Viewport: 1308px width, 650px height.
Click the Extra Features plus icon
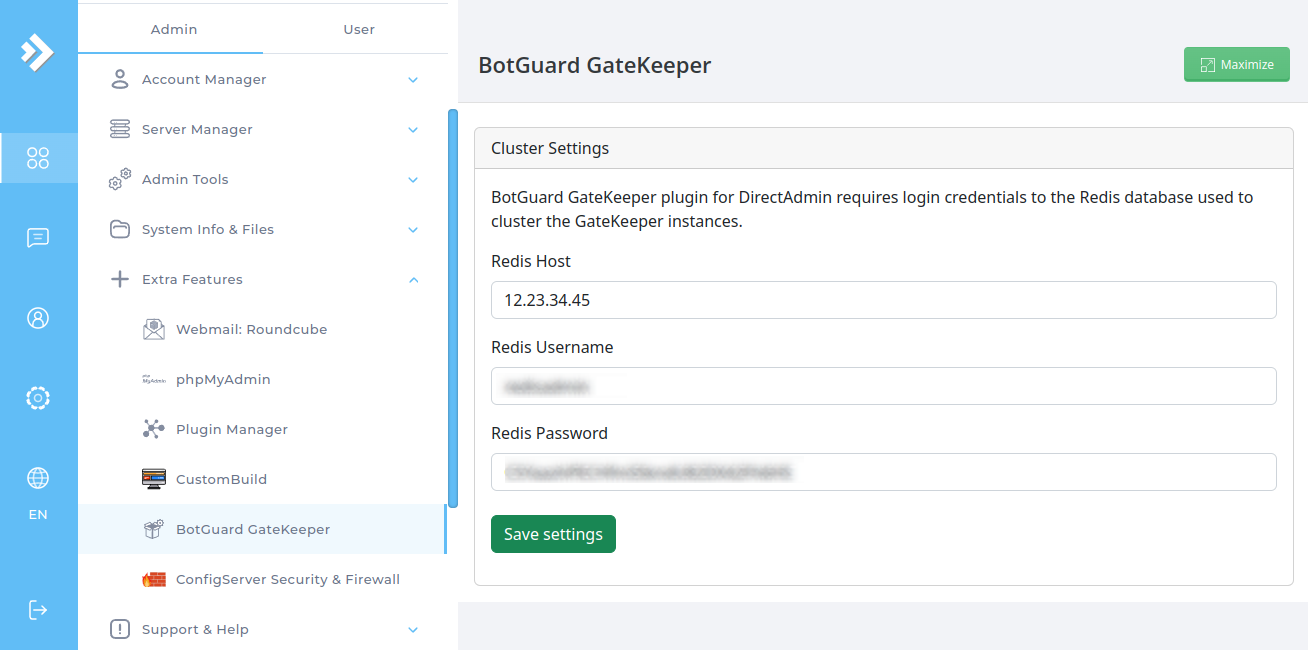coord(120,279)
